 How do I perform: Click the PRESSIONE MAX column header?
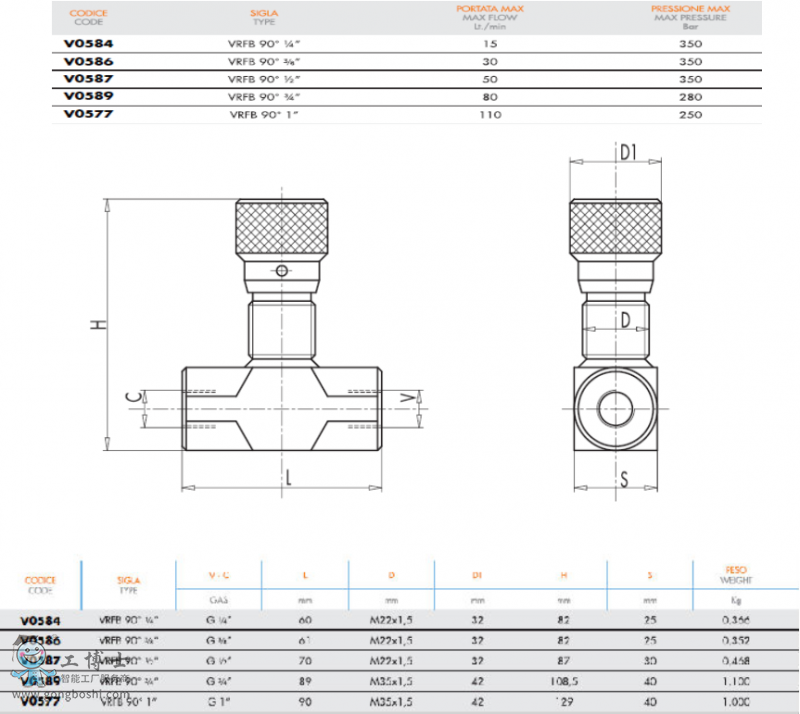tap(691, 17)
